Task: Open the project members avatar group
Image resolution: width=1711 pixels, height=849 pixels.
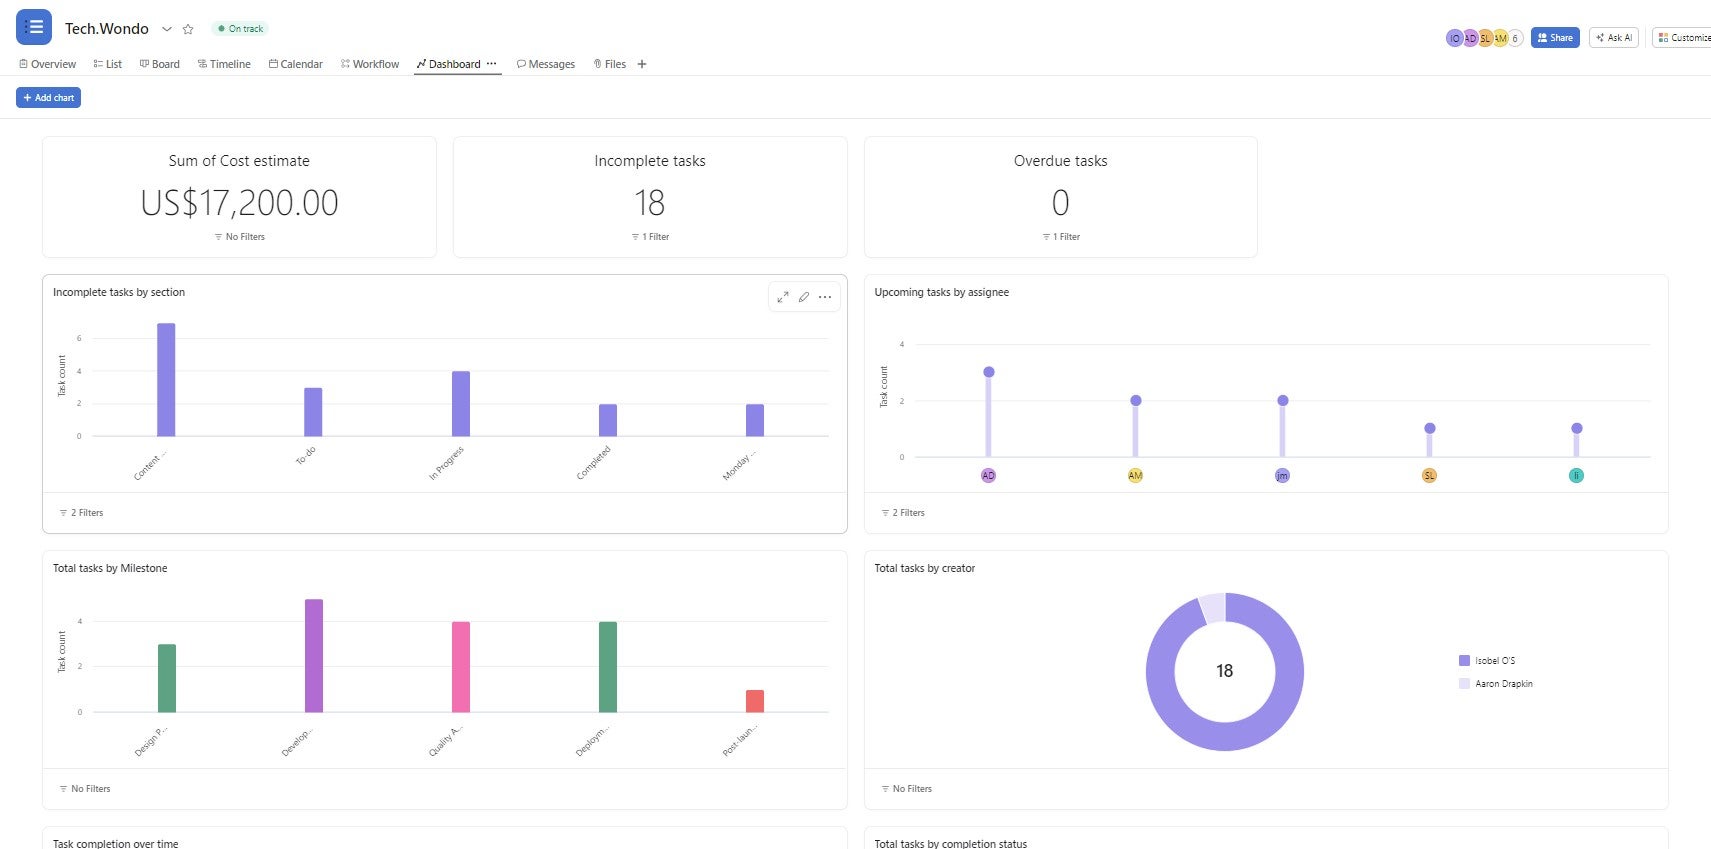Action: click(x=1484, y=38)
